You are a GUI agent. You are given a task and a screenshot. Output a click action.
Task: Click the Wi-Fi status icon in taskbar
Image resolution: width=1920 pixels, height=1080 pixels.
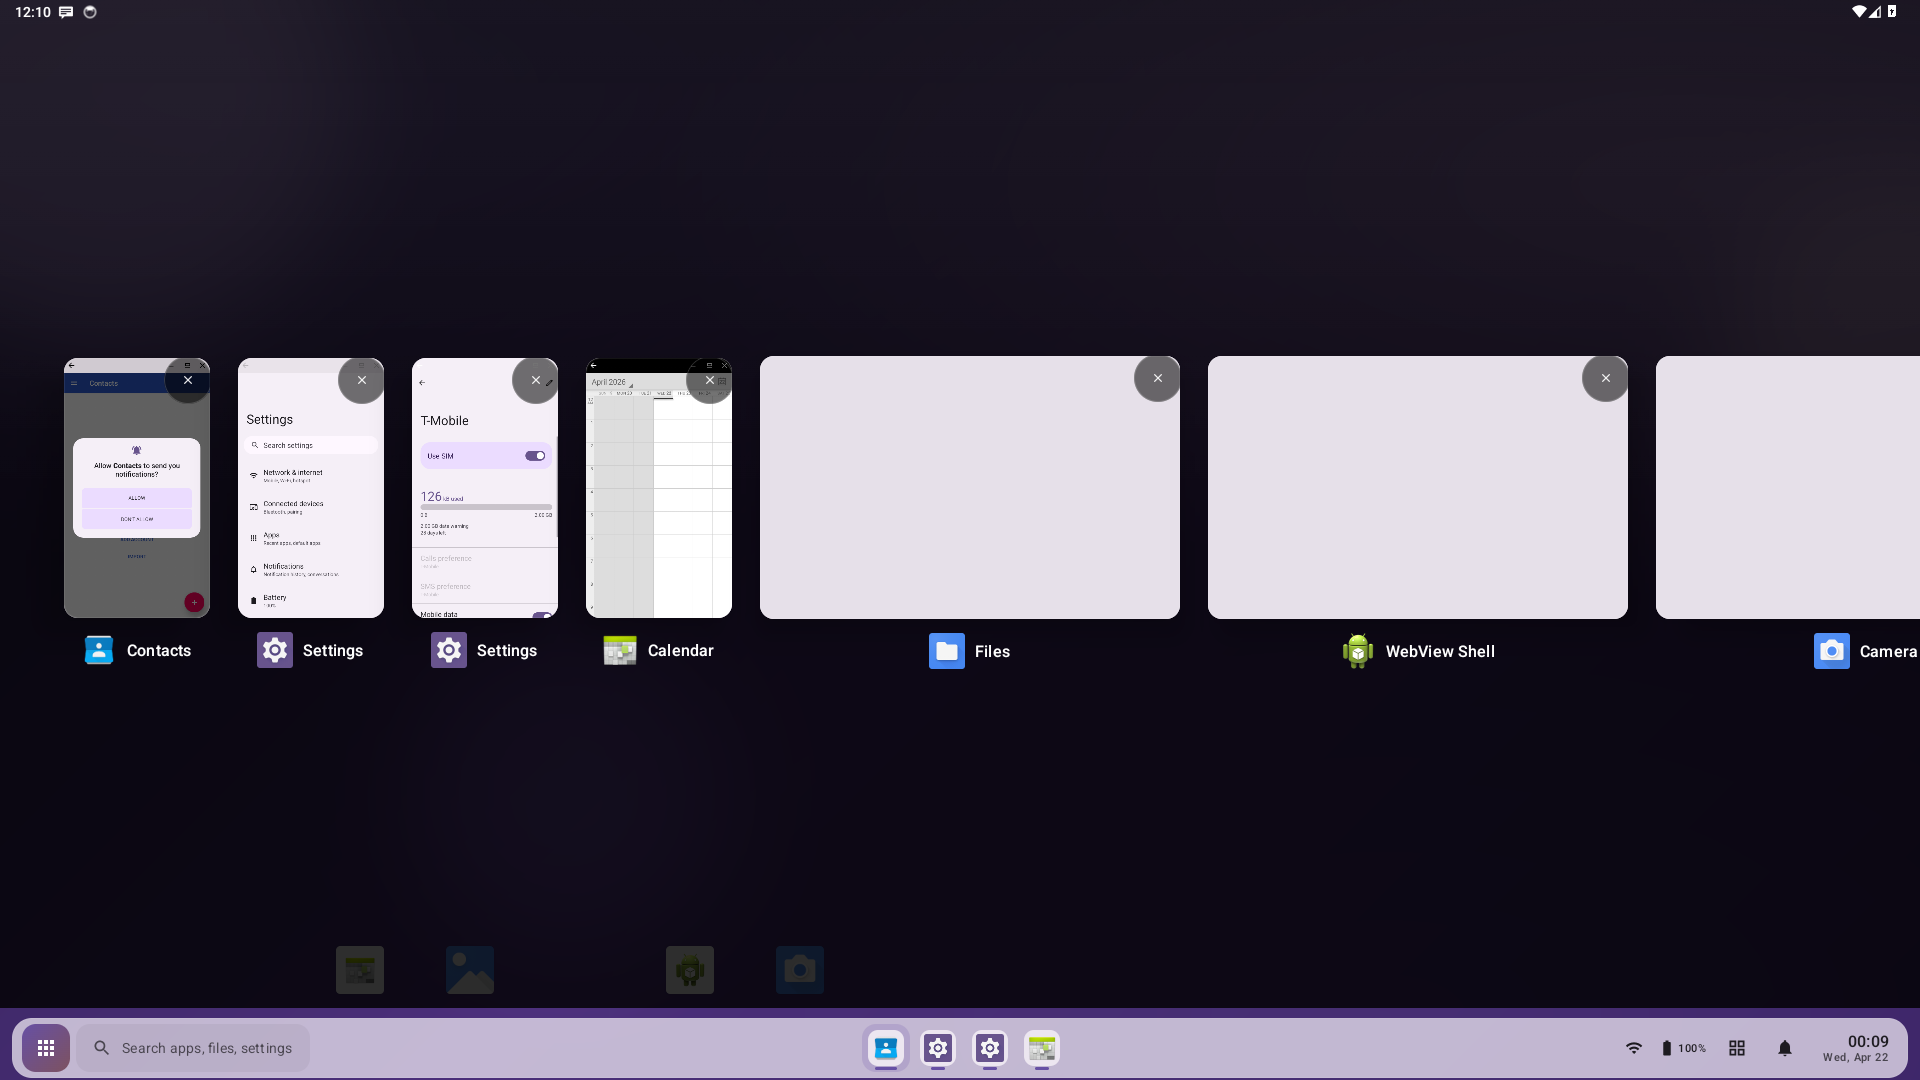coord(1633,1048)
